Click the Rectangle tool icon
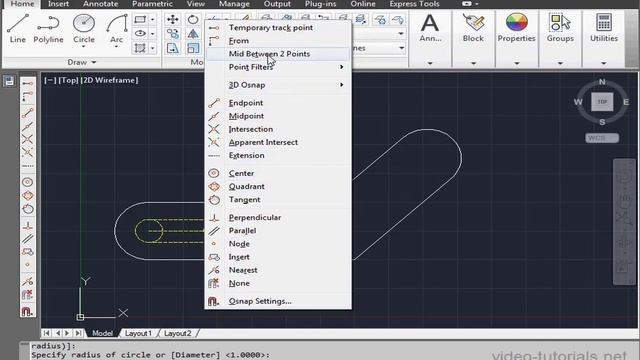Image resolution: width=640 pixels, height=360 pixels. click(140, 19)
